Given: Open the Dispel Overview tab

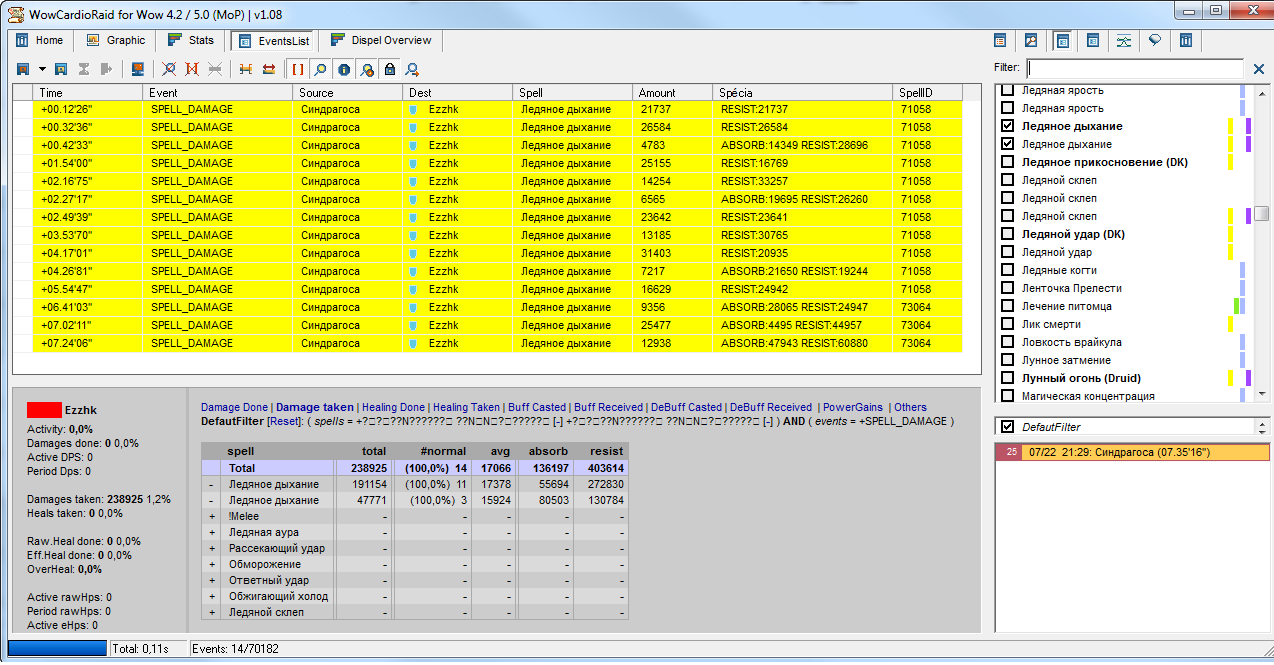Looking at the screenshot, I should pyautogui.click(x=381, y=41).
